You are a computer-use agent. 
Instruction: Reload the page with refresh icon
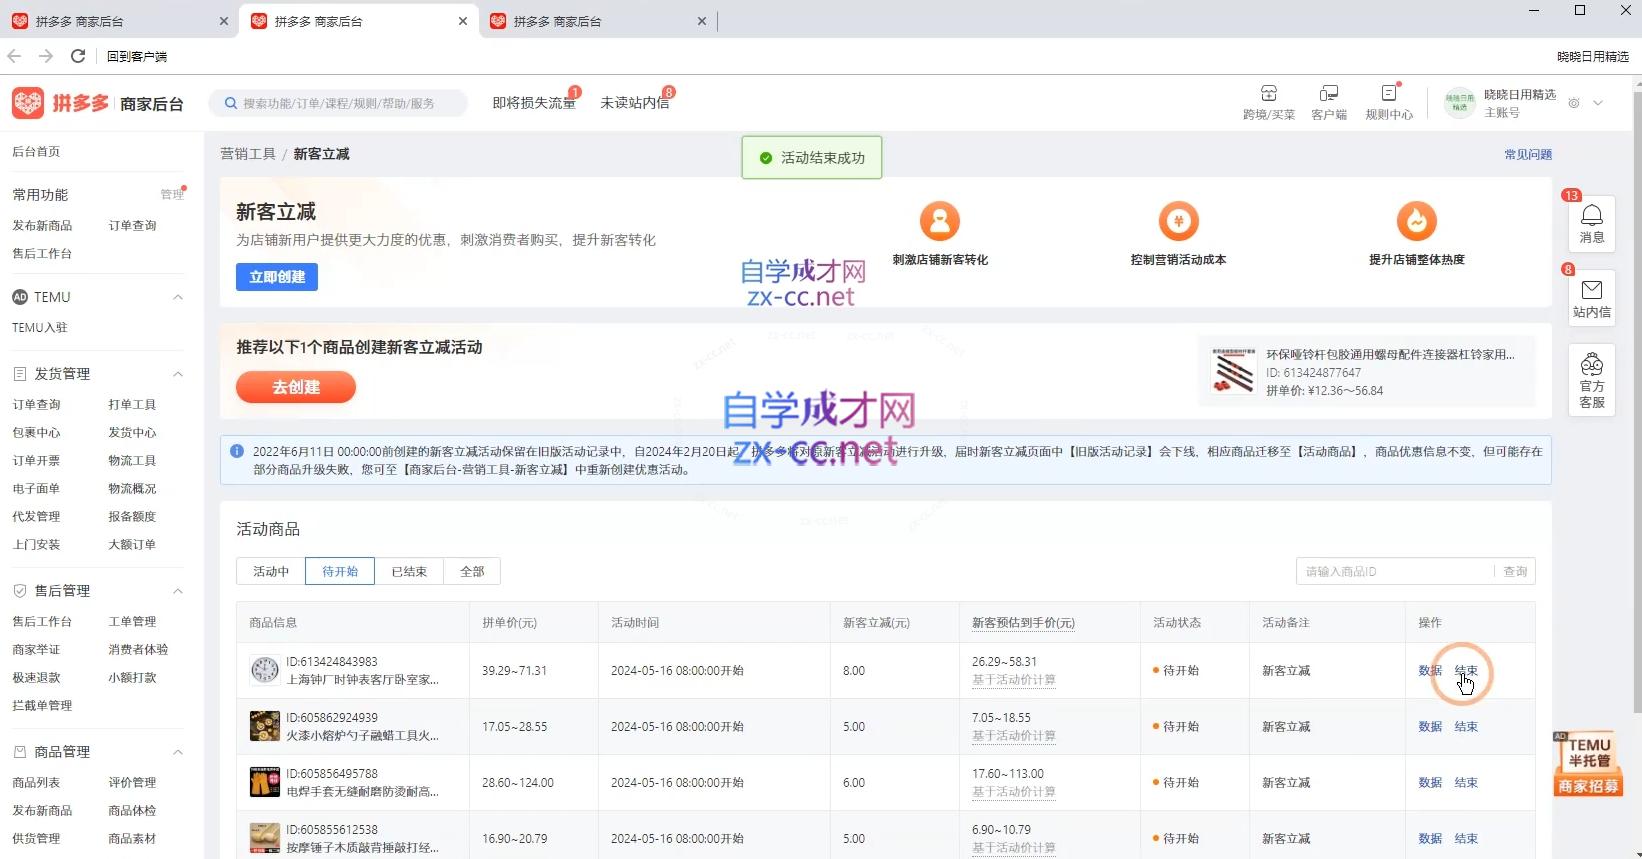78,56
